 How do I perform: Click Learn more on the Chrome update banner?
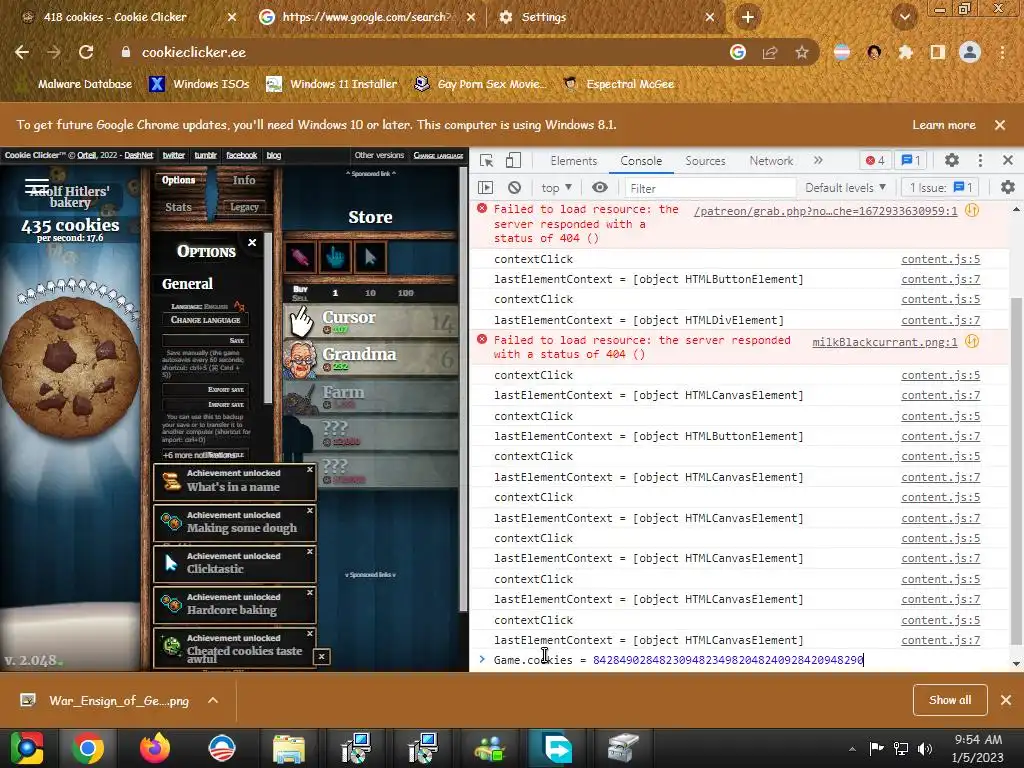click(x=944, y=125)
